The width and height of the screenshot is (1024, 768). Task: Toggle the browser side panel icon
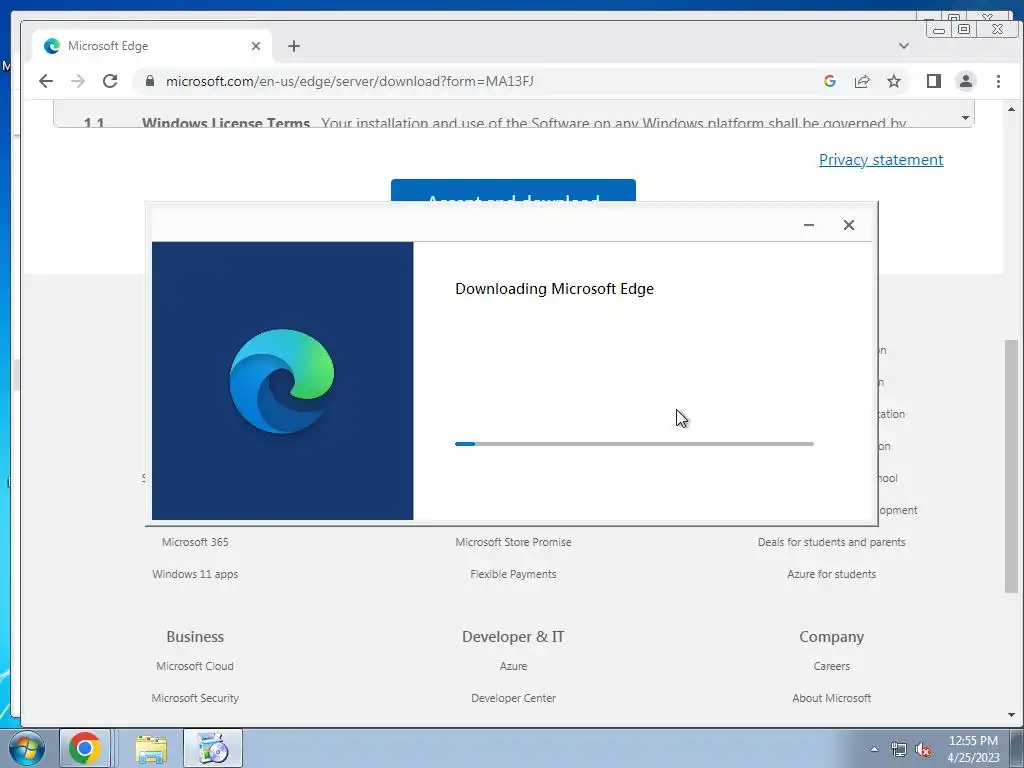[x=934, y=81]
